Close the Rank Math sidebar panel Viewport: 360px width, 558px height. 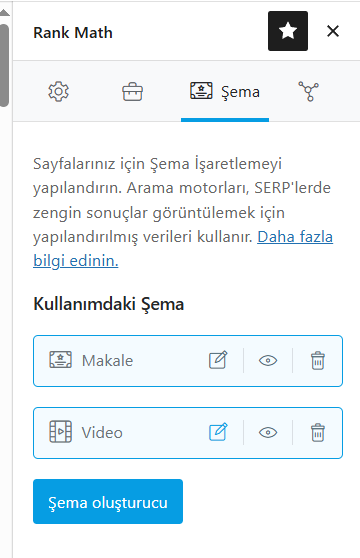[333, 31]
